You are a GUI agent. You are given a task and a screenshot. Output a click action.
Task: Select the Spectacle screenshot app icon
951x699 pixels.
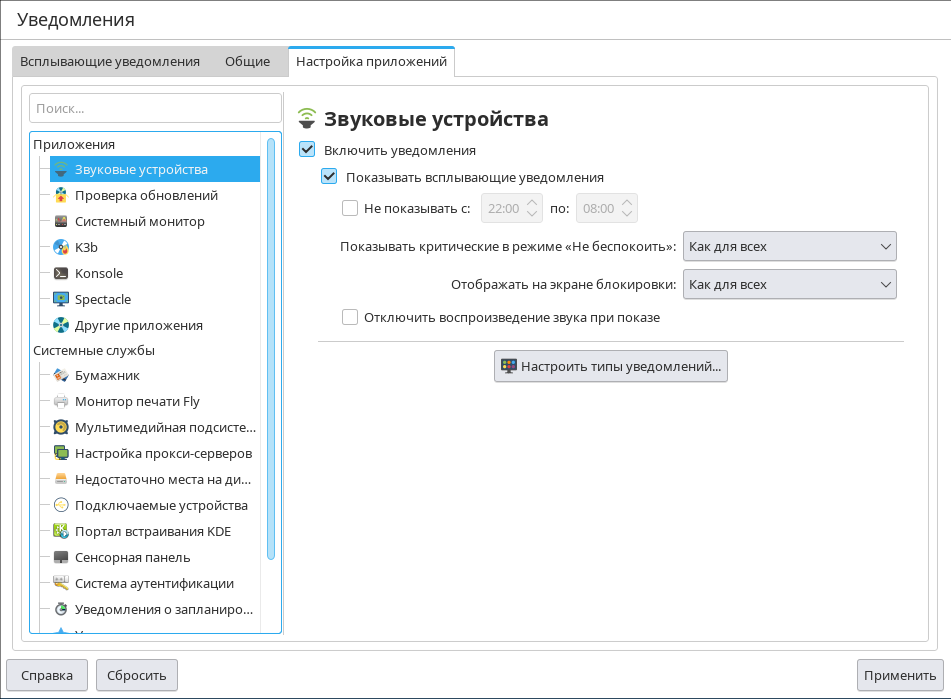[x=61, y=299]
